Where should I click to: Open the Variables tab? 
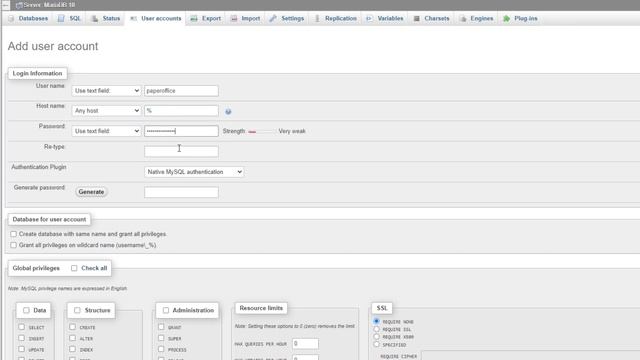(x=385, y=18)
